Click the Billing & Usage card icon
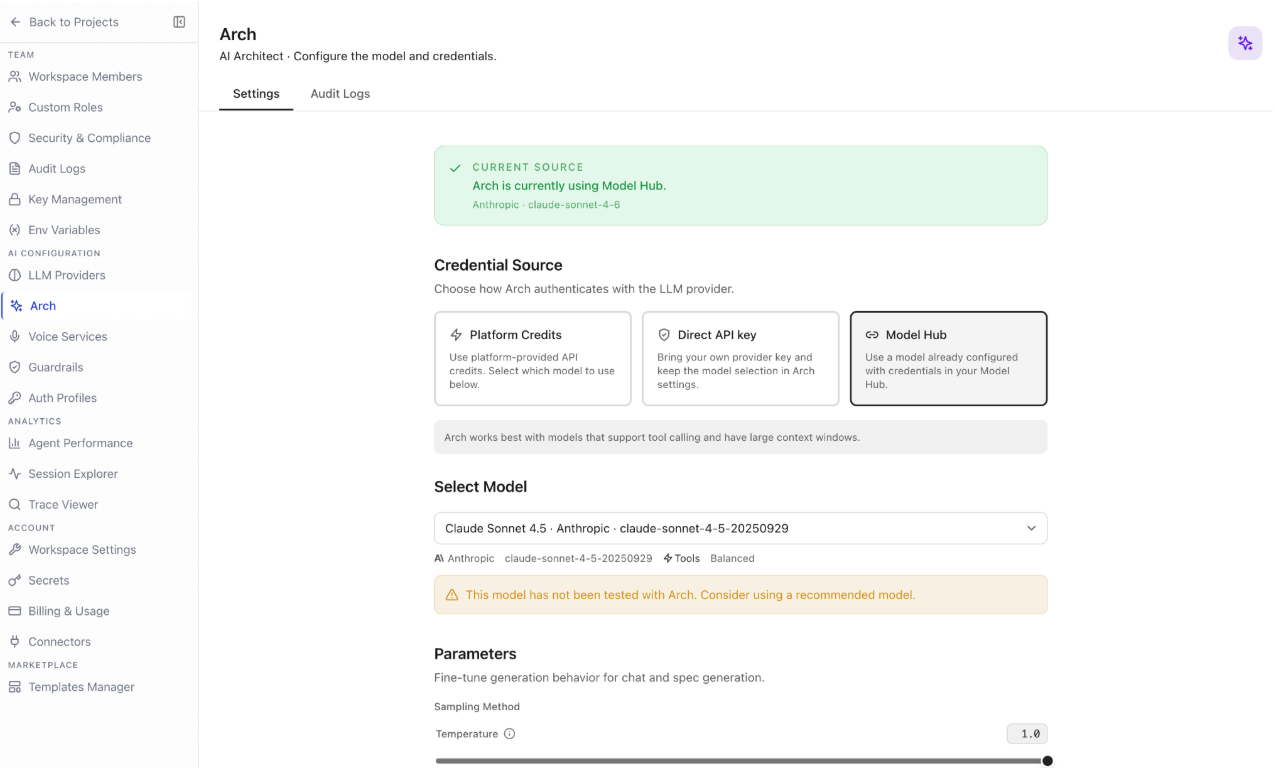Viewport: 1275px width, 770px height. click(x=15, y=611)
